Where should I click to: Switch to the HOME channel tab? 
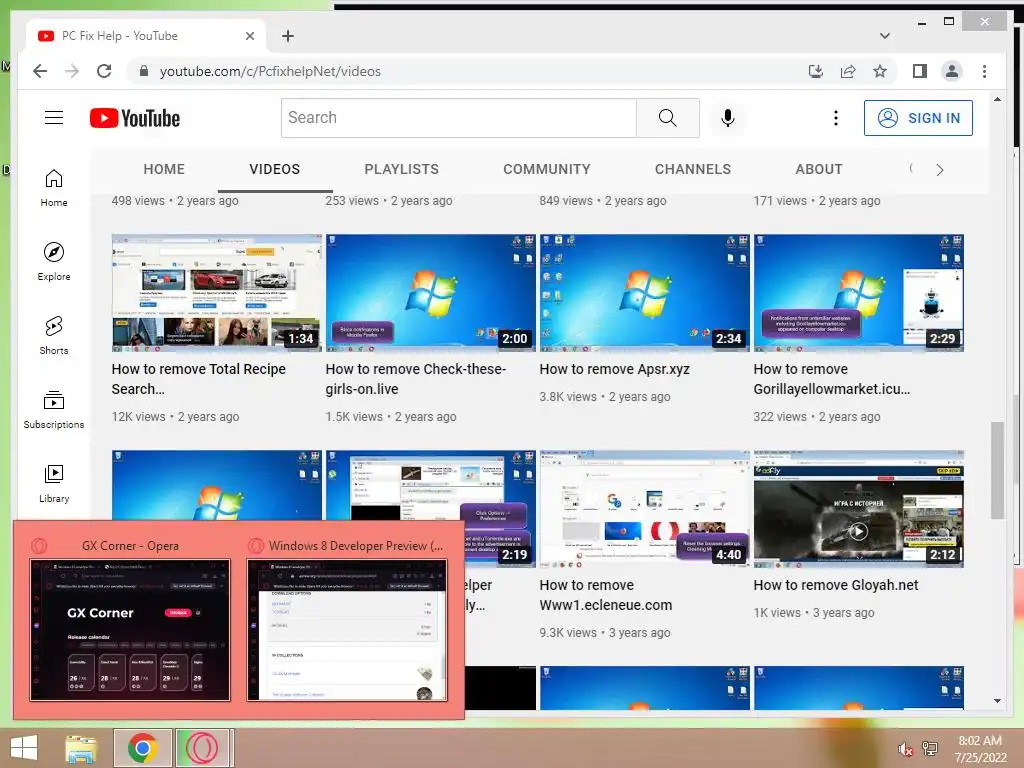click(x=164, y=169)
